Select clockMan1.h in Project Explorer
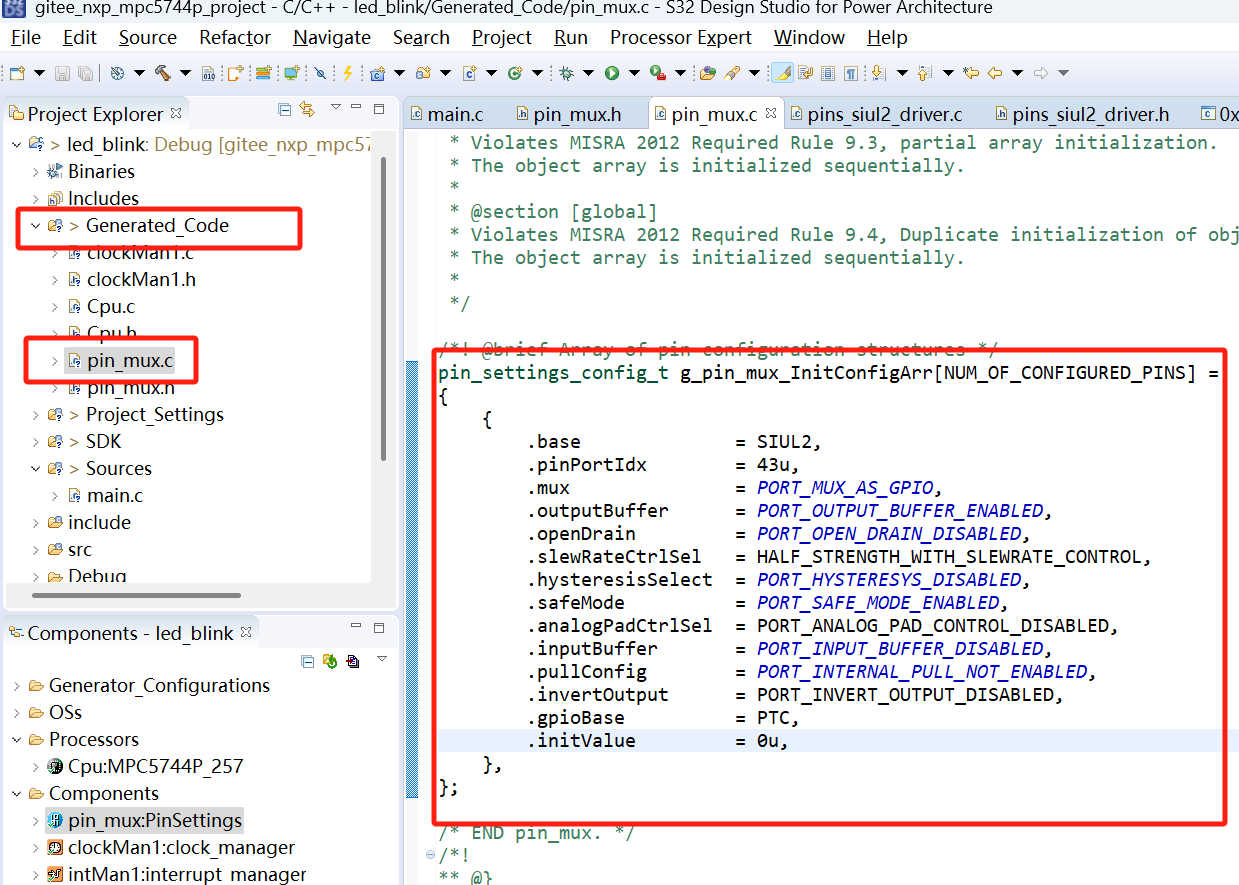This screenshot has height=885, width=1239. tap(131, 280)
